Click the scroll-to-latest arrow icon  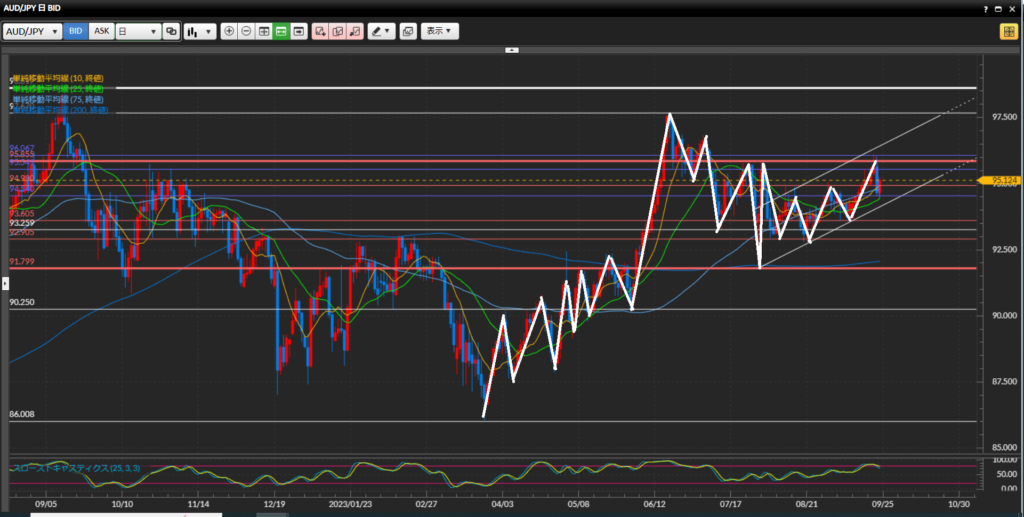point(298,31)
